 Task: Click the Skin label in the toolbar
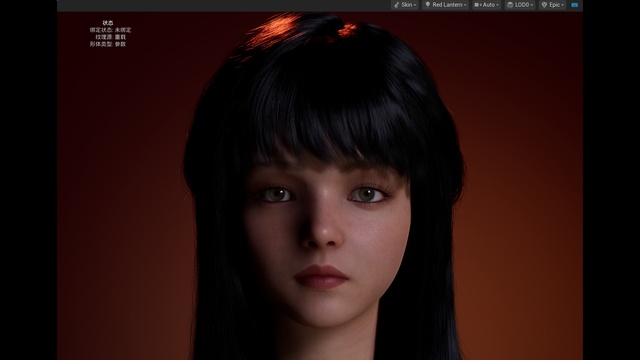tap(407, 5)
